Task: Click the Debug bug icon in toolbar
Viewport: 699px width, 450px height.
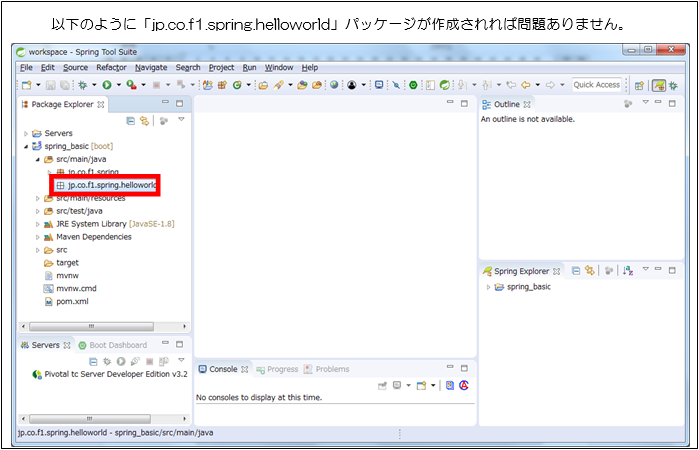Action: pos(83,85)
